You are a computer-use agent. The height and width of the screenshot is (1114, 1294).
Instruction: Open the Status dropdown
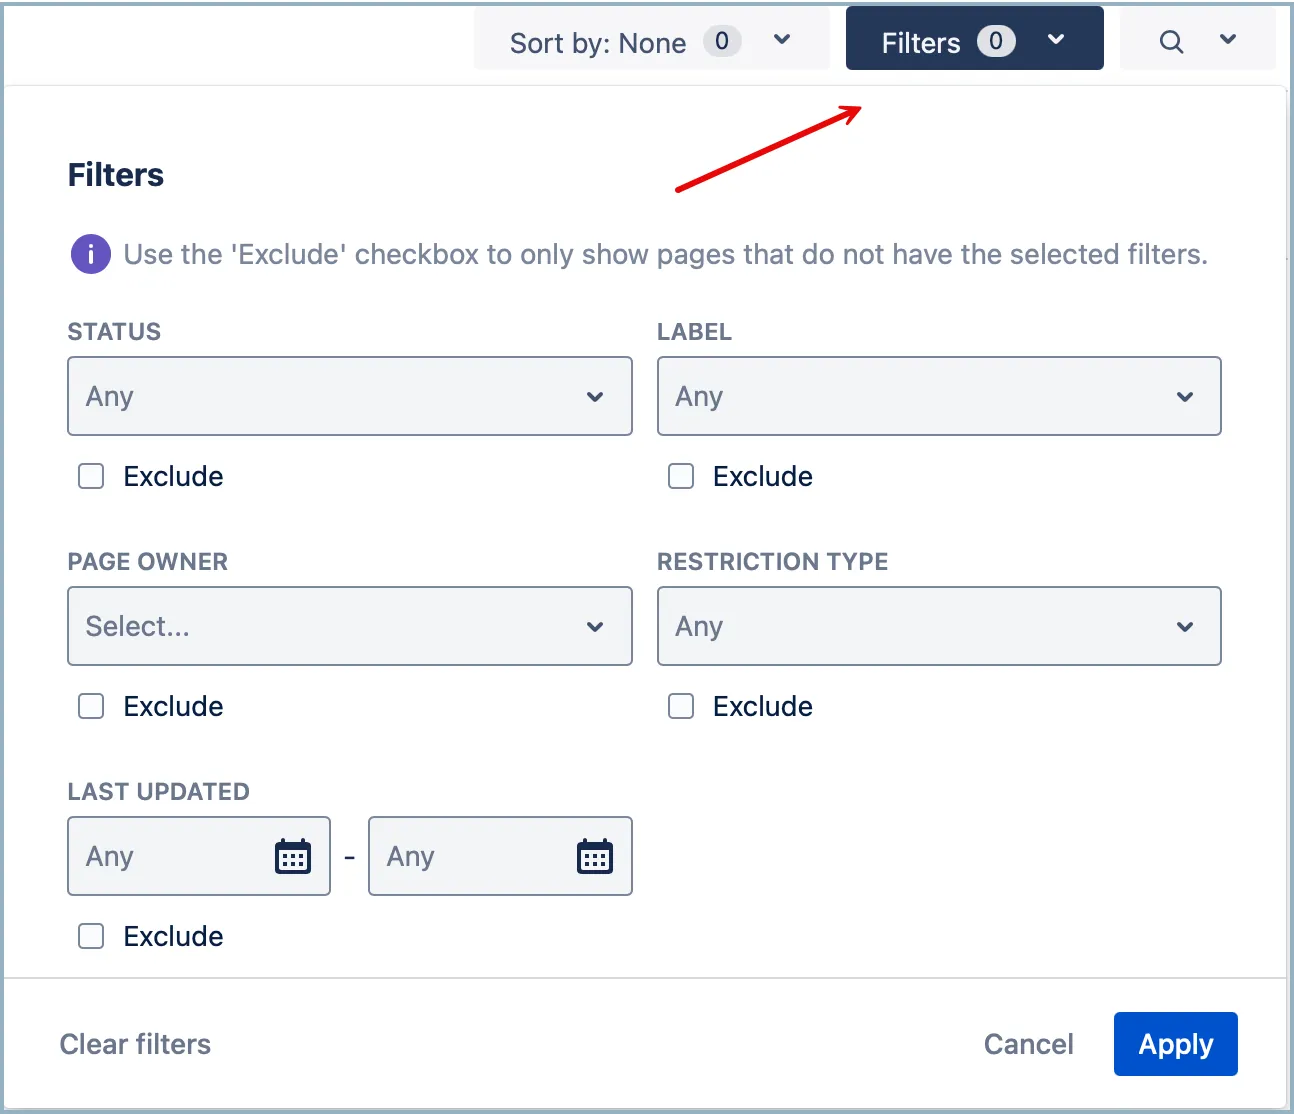(350, 396)
